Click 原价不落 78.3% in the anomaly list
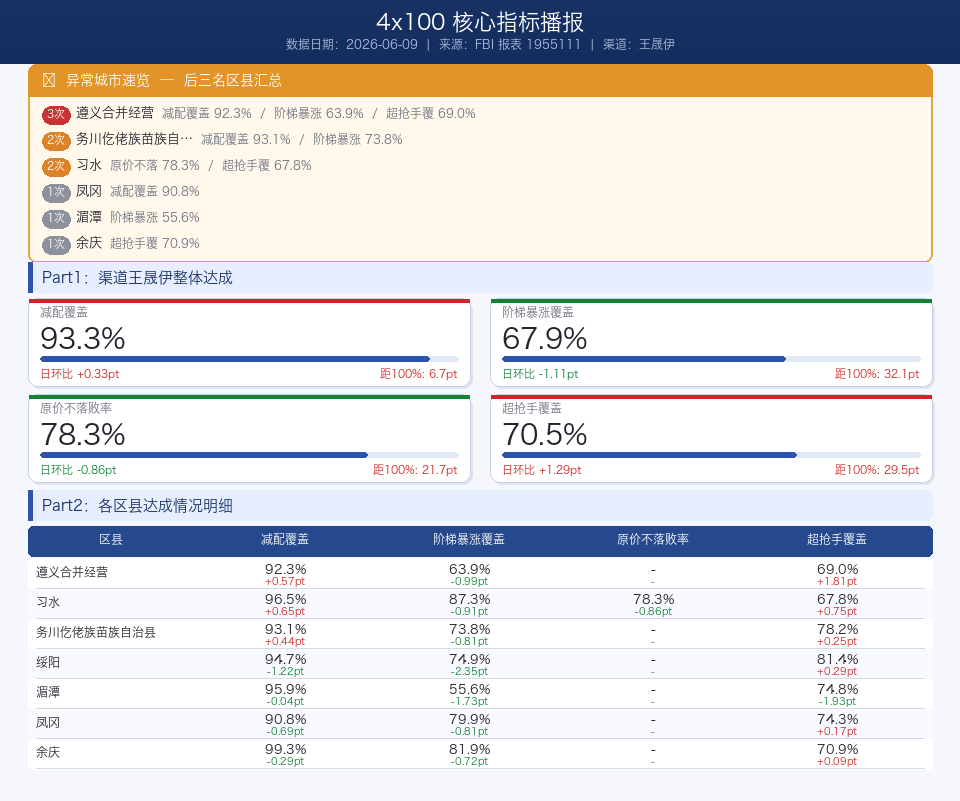The height and width of the screenshot is (801, 960). point(155,166)
